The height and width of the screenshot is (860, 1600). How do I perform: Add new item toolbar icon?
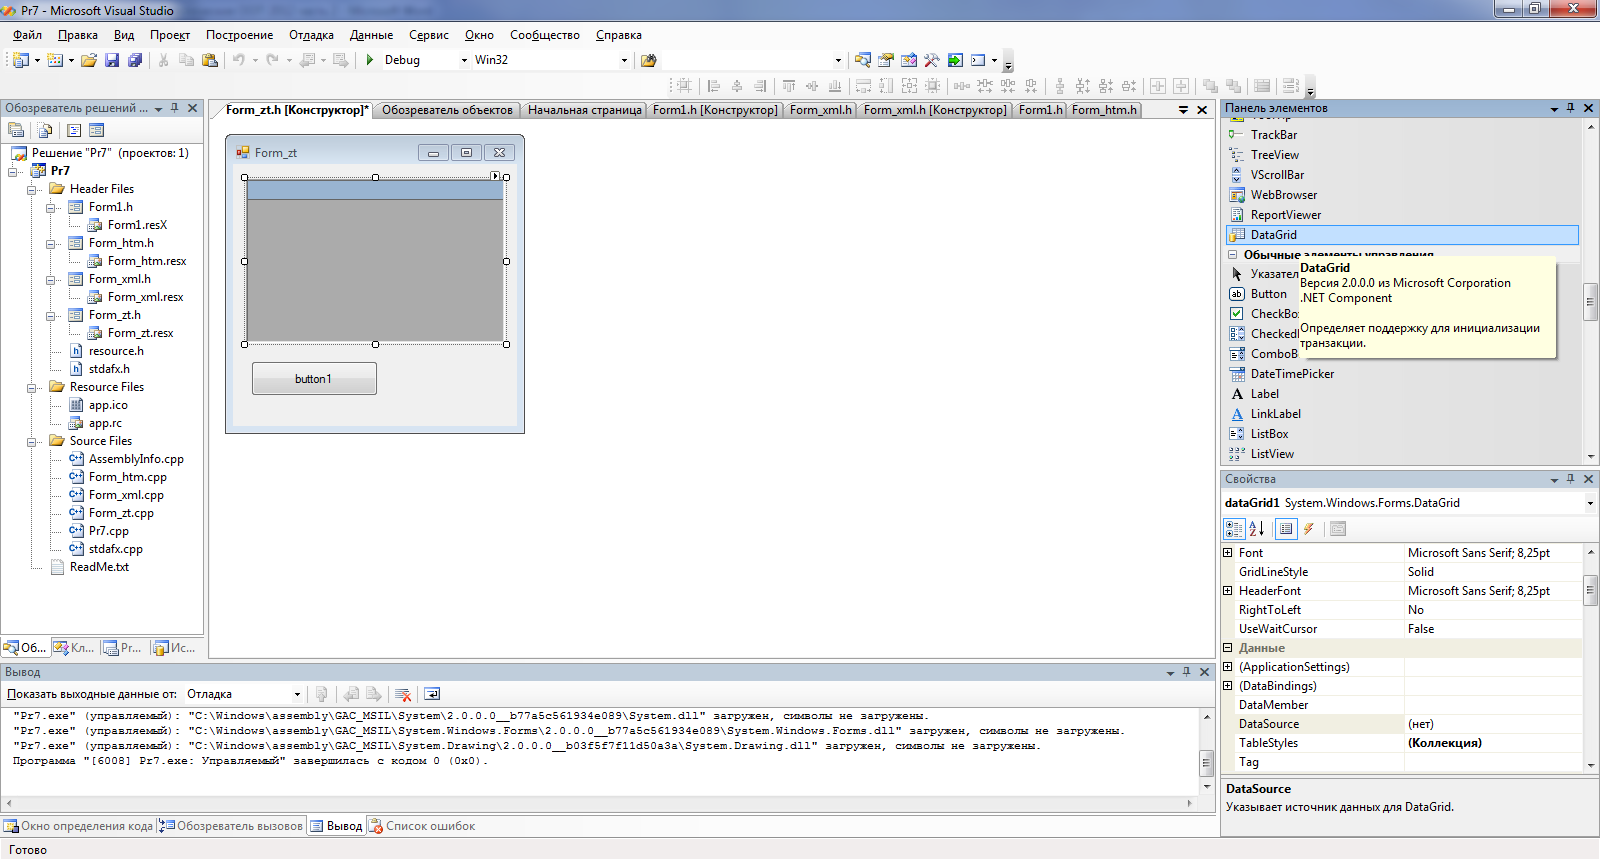55,60
